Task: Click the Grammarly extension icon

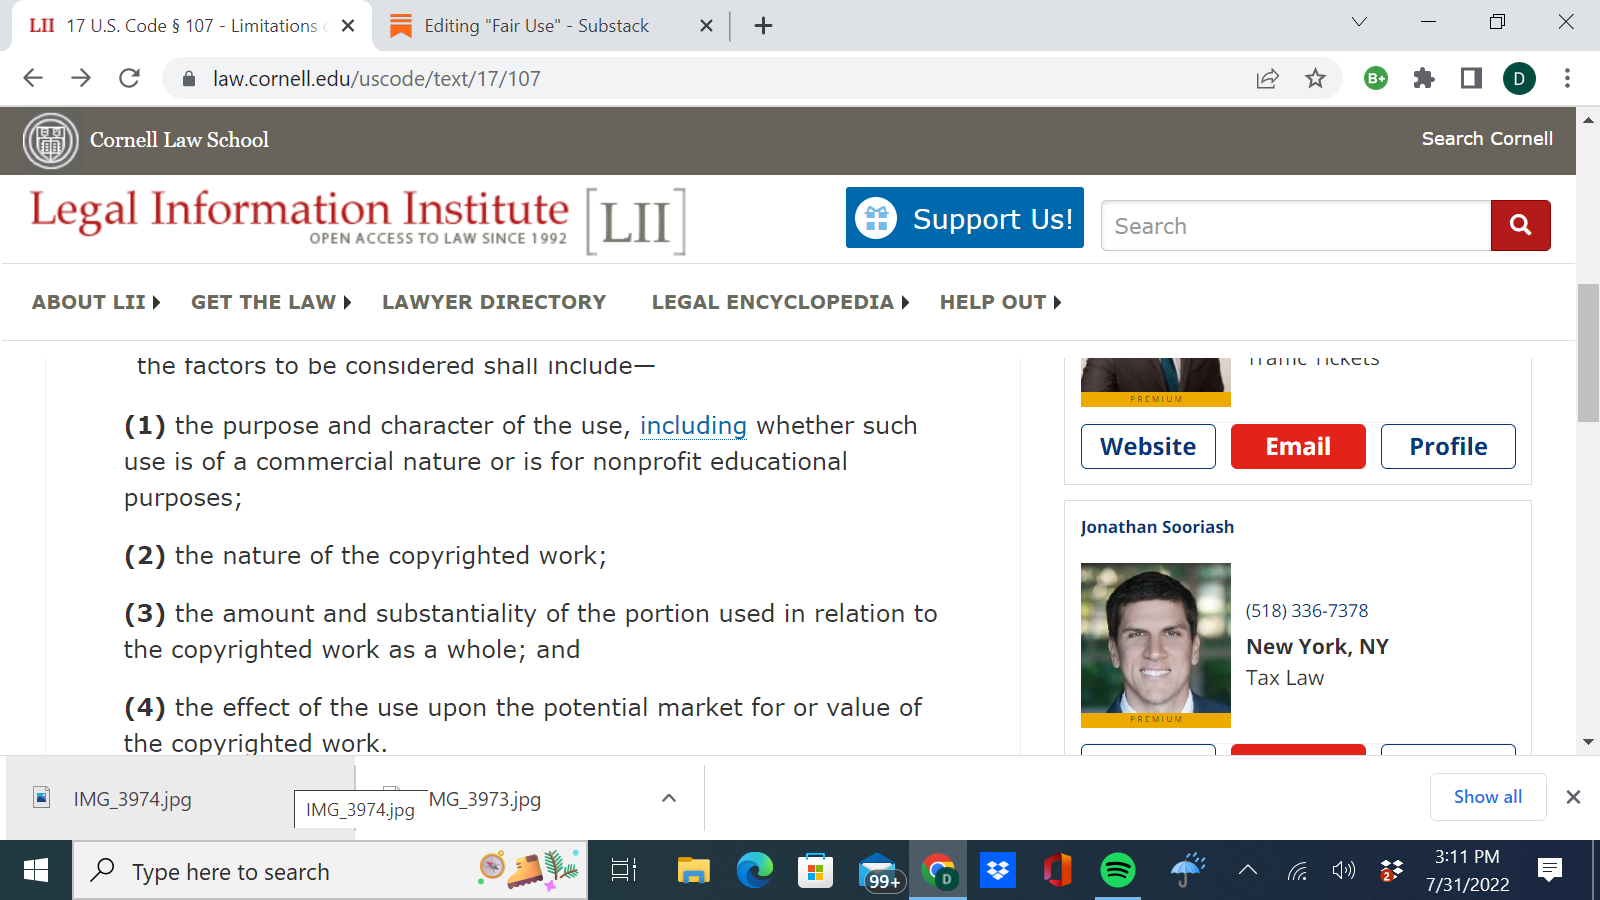Action: (x=1375, y=77)
